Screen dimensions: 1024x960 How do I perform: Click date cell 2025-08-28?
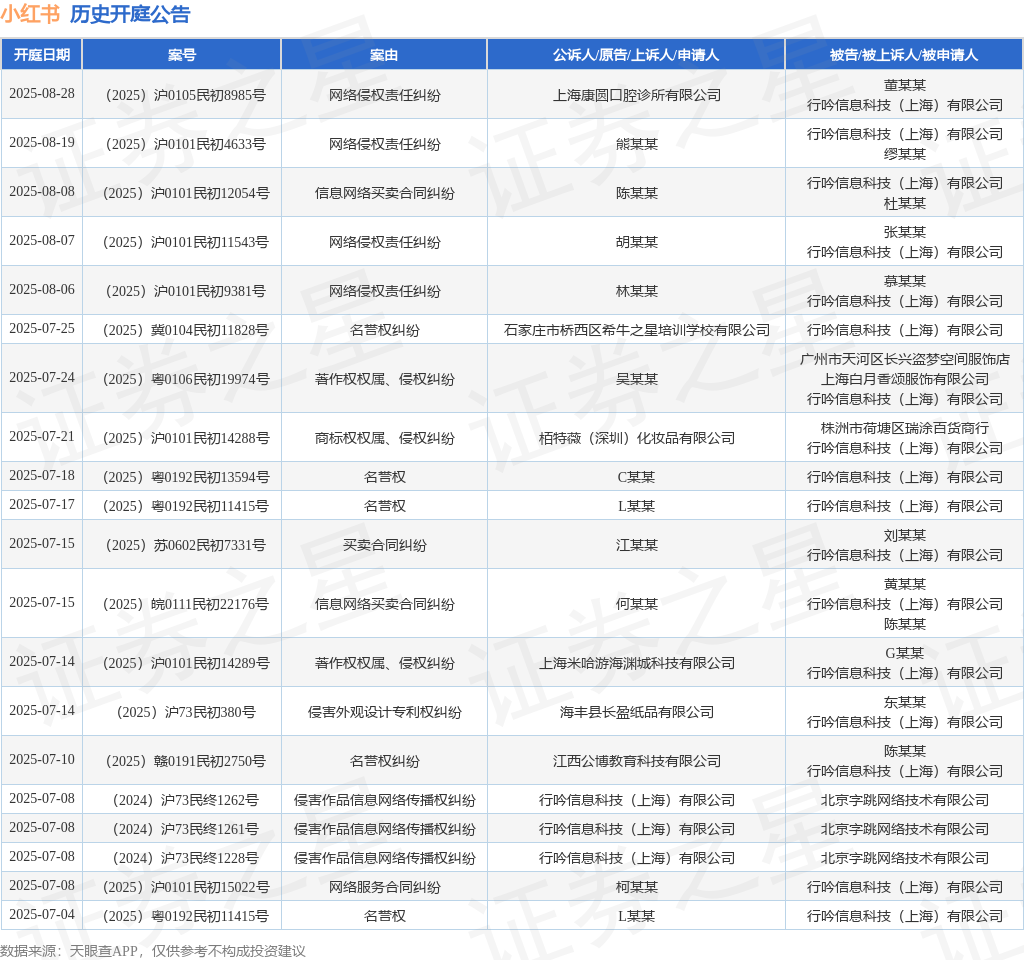[42, 93]
